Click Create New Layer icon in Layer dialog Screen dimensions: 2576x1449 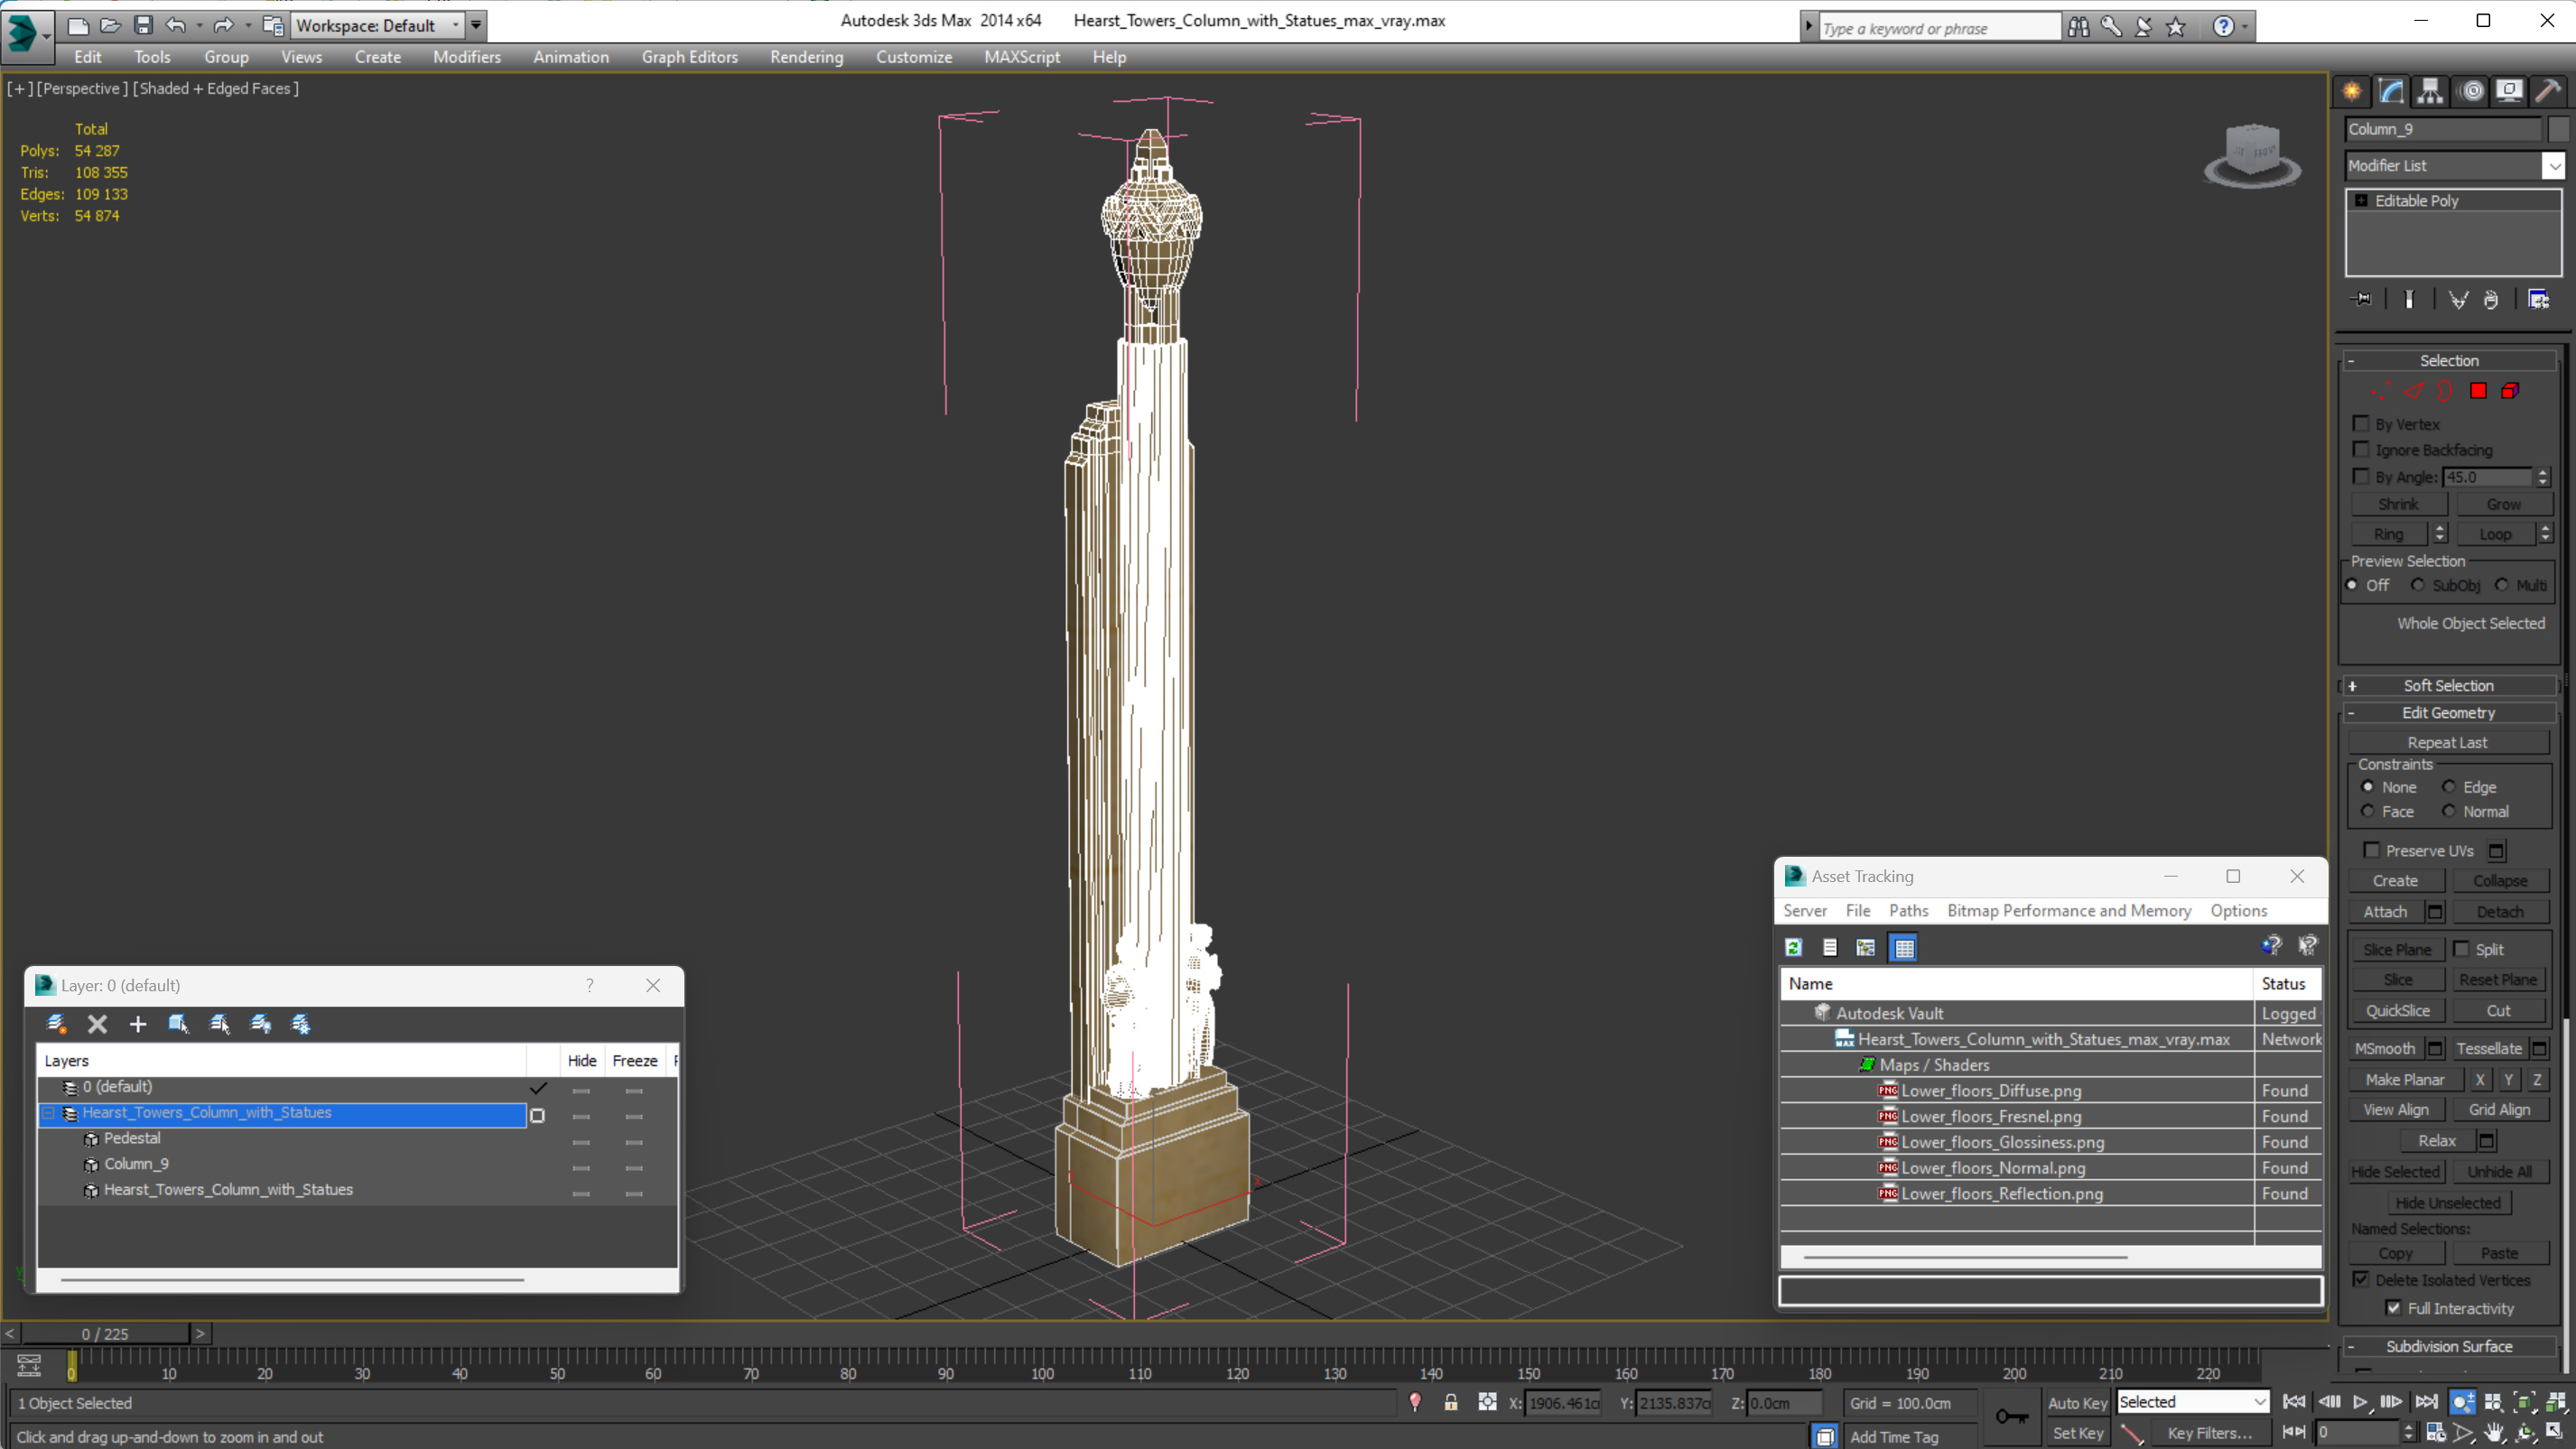tap(56, 1023)
